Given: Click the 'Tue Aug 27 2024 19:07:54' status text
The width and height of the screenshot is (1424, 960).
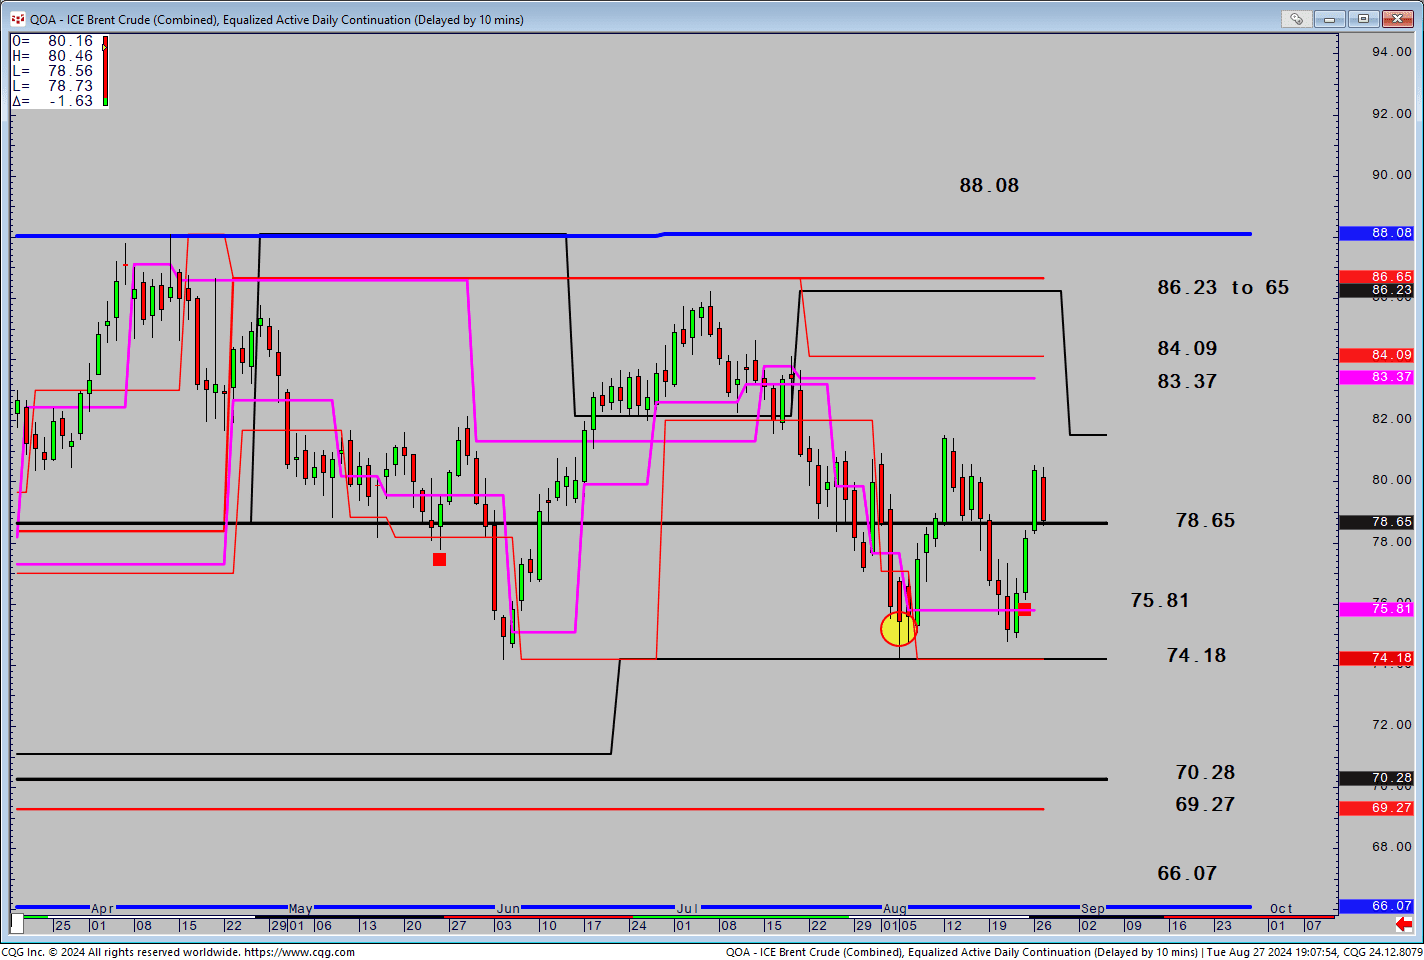Looking at the screenshot, I should click(1272, 952).
